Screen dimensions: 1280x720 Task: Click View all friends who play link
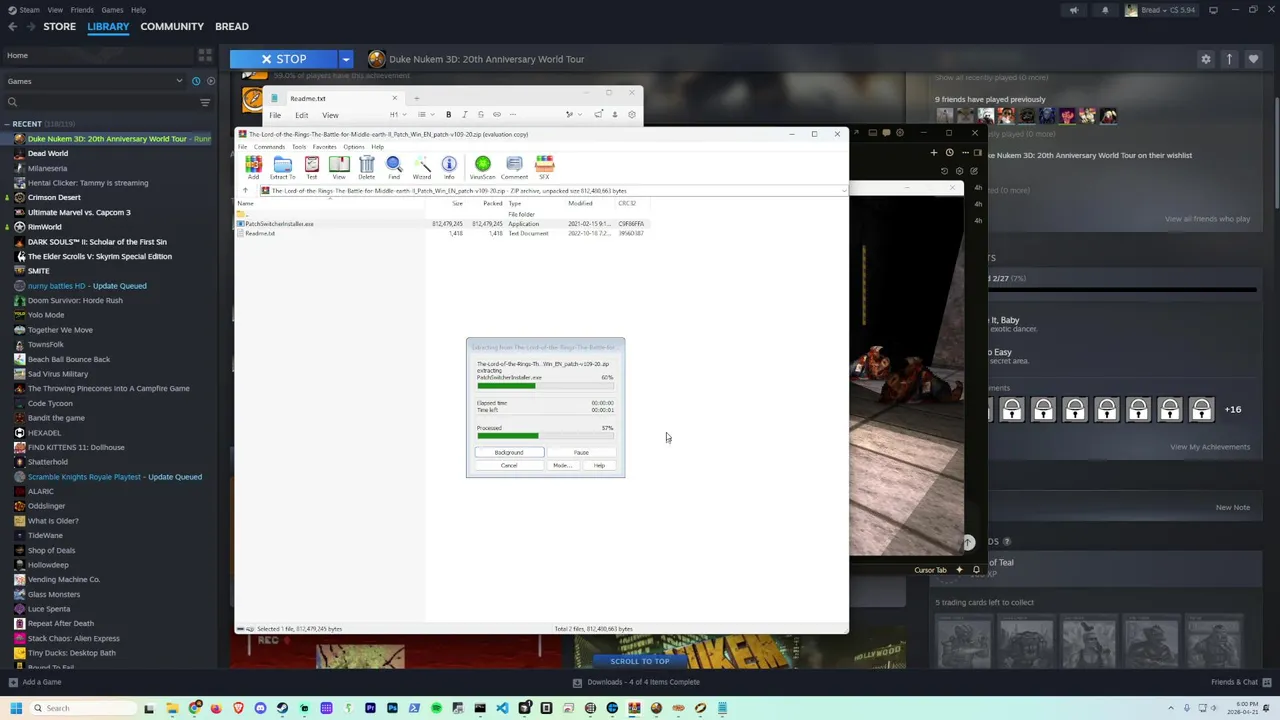tap(1207, 219)
